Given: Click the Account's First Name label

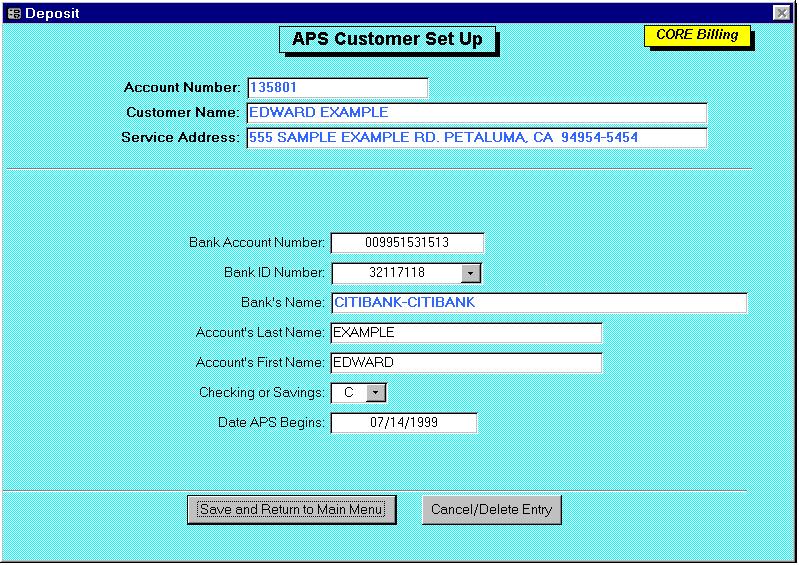Looking at the screenshot, I should (260, 363).
